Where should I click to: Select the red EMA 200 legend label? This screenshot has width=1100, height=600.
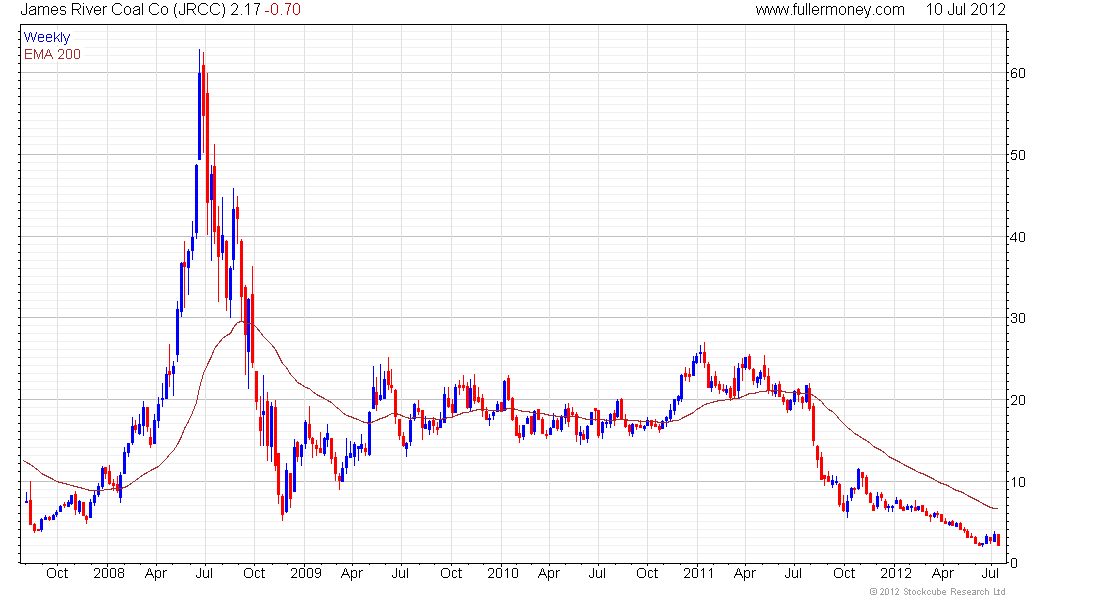click(52, 54)
